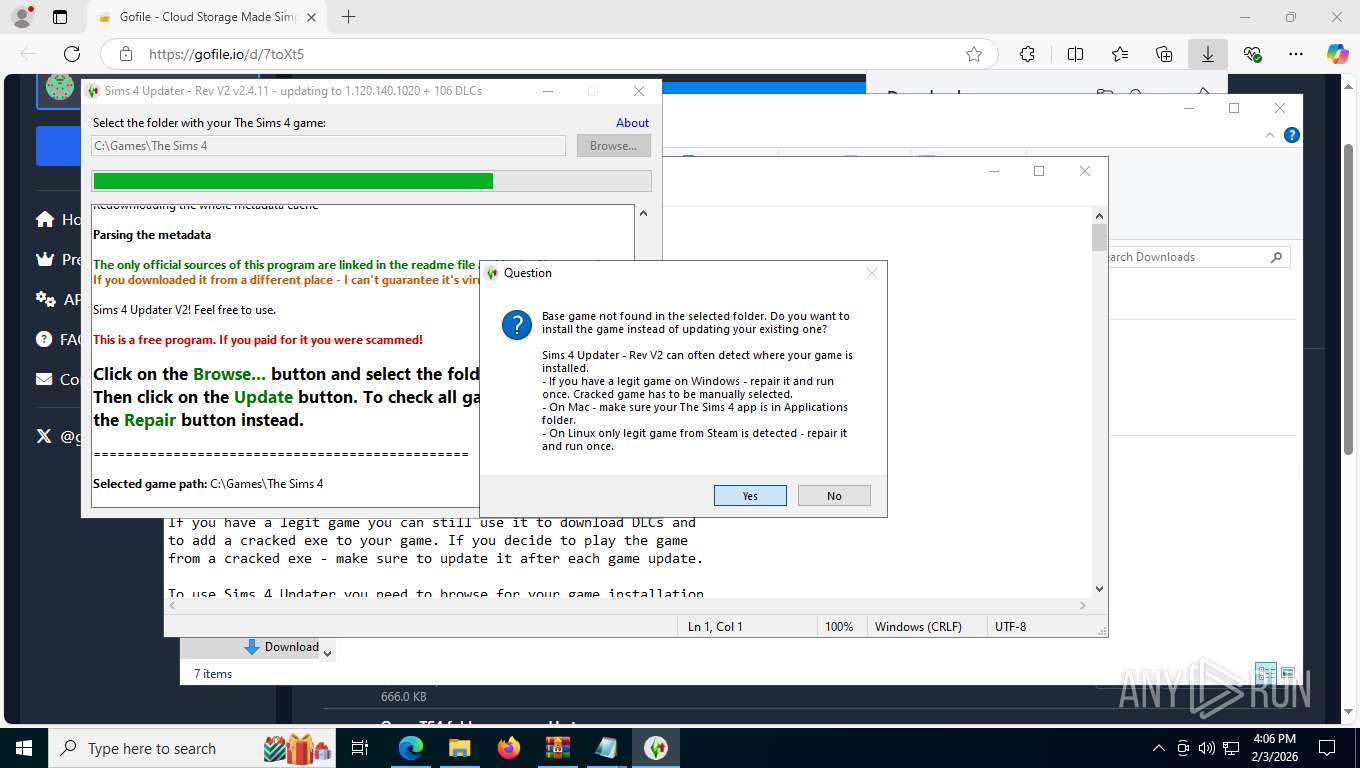
Task: Click the green update progress bar
Action: pos(371,181)
